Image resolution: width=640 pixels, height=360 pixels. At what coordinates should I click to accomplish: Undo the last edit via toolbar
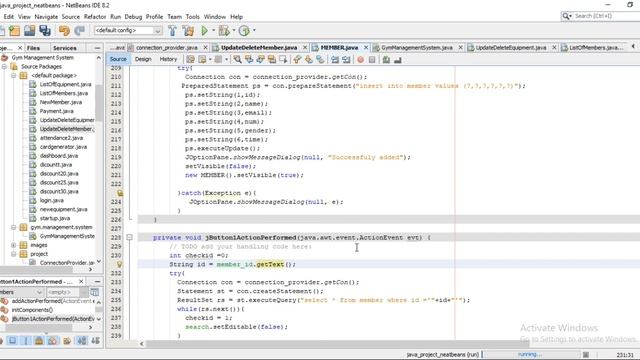point(64,31)
